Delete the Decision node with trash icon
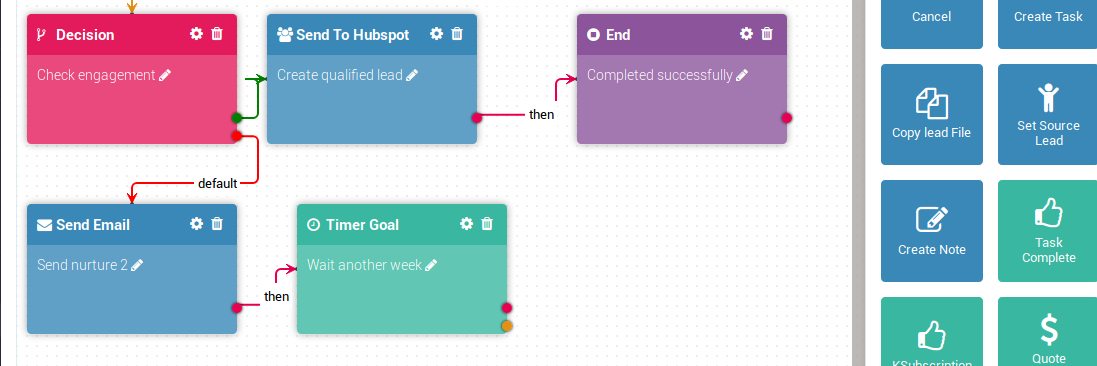The height and width of the screenshot is (366, 1097). pyautogui.click(x=217, y=34)
